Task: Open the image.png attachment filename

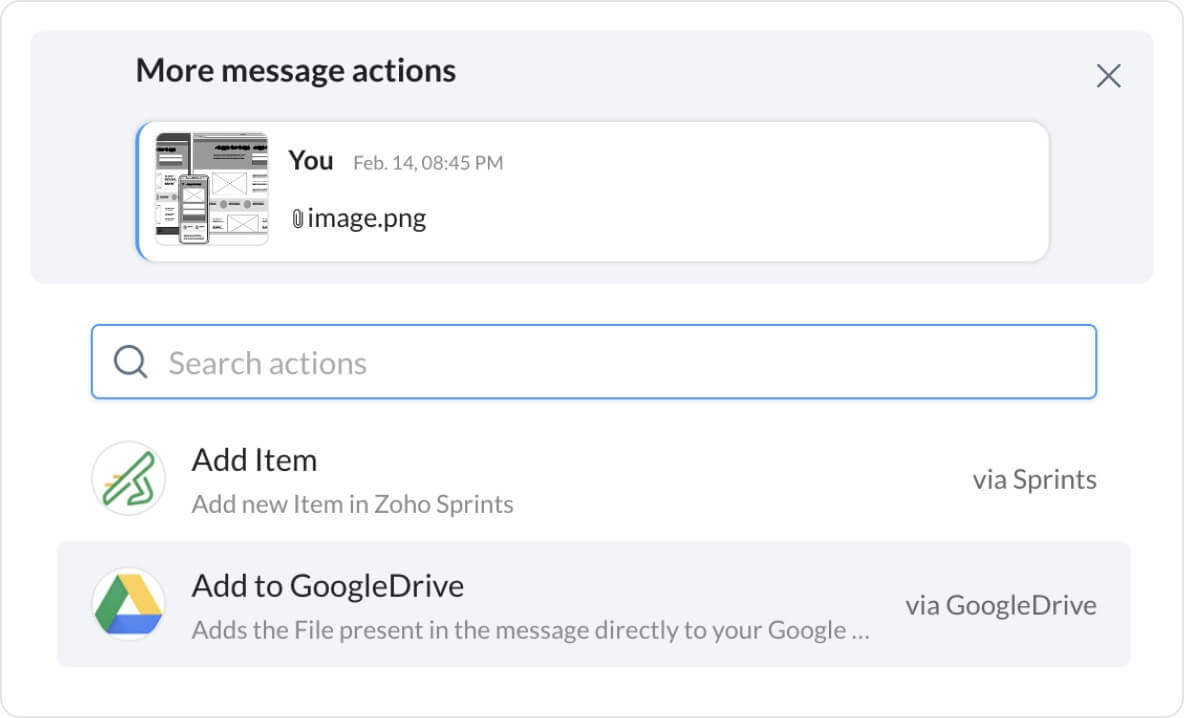Action: tap(366, 218)
